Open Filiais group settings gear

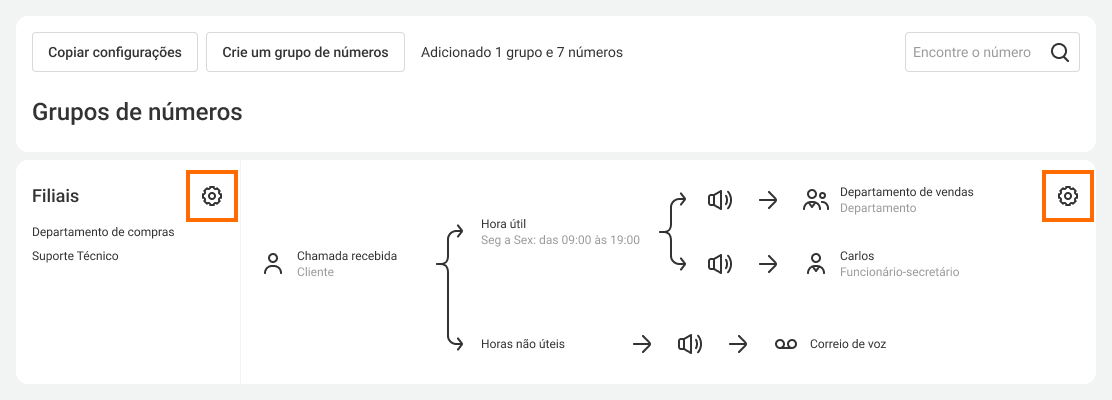pos(211,196)
